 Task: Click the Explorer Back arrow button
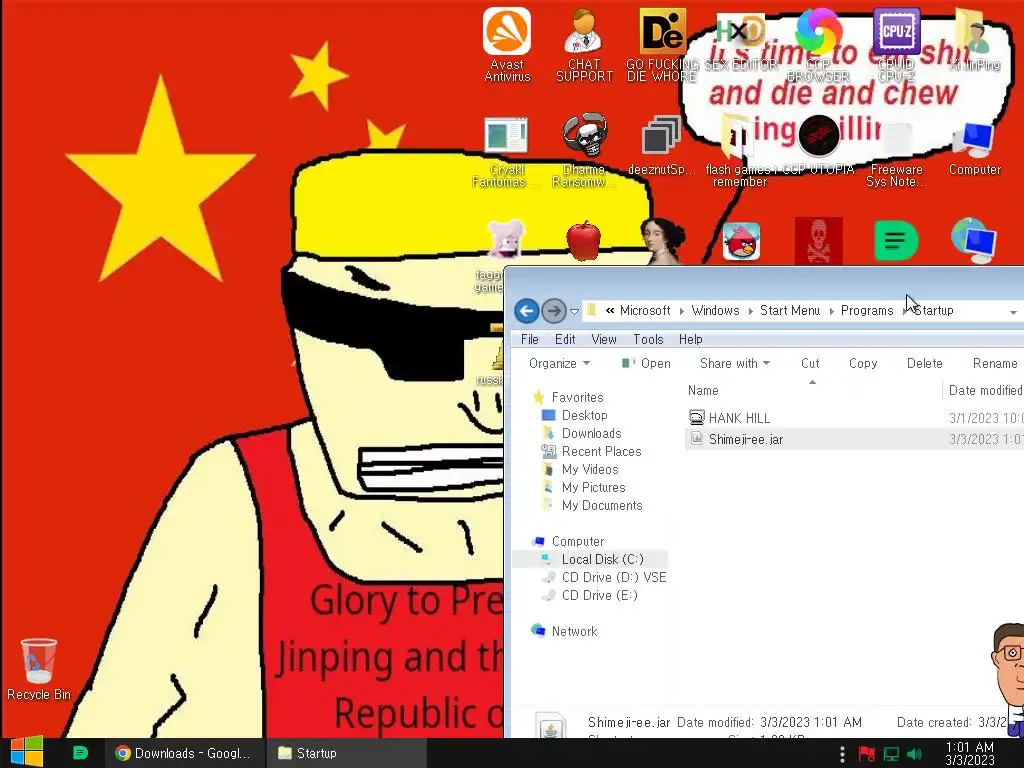click(527, 311)
